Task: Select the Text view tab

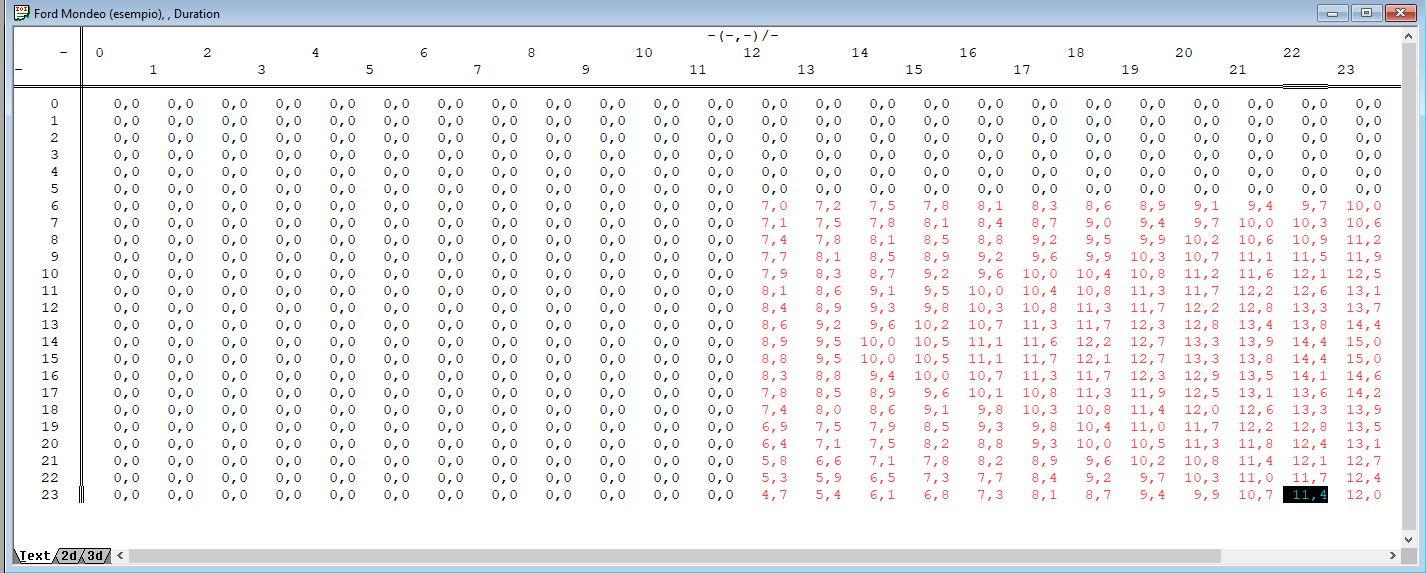Action: 34,556
